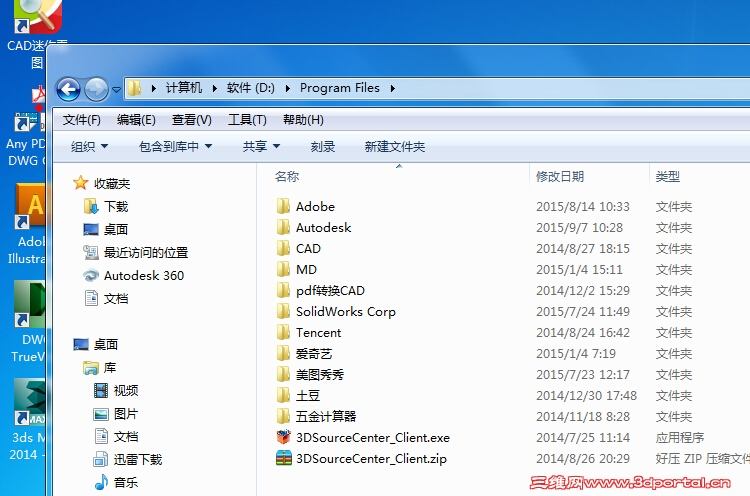
Task: Click the Forward navigation arrow button
Action: (96, 89)
